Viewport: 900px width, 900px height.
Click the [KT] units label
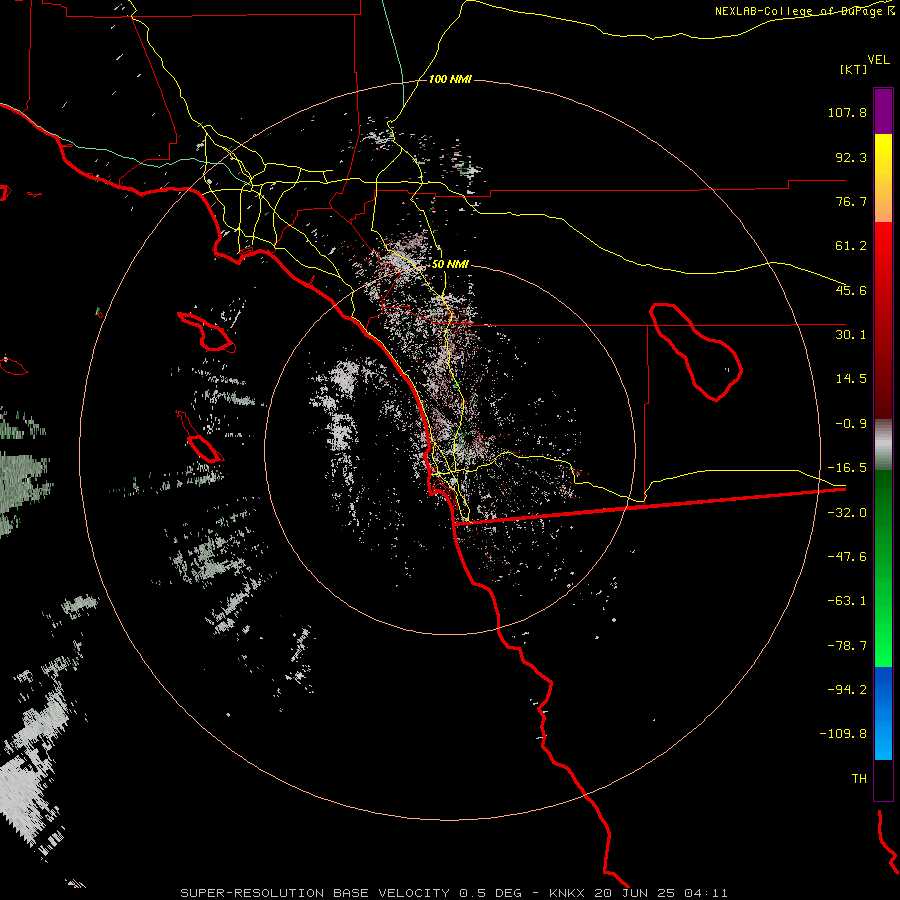(854, 69)
